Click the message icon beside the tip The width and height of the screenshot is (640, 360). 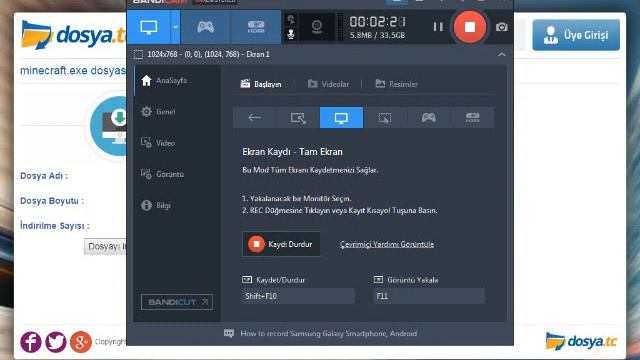click(x=229, y=333)
